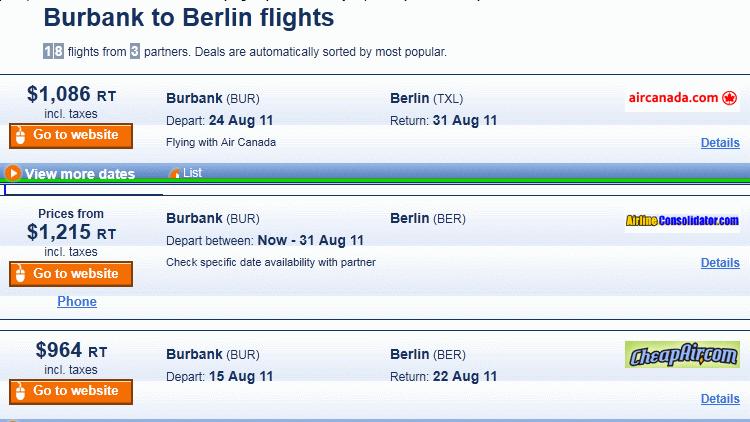Open Details for the AirlineConsolidator deal

[x=720, y=263]
